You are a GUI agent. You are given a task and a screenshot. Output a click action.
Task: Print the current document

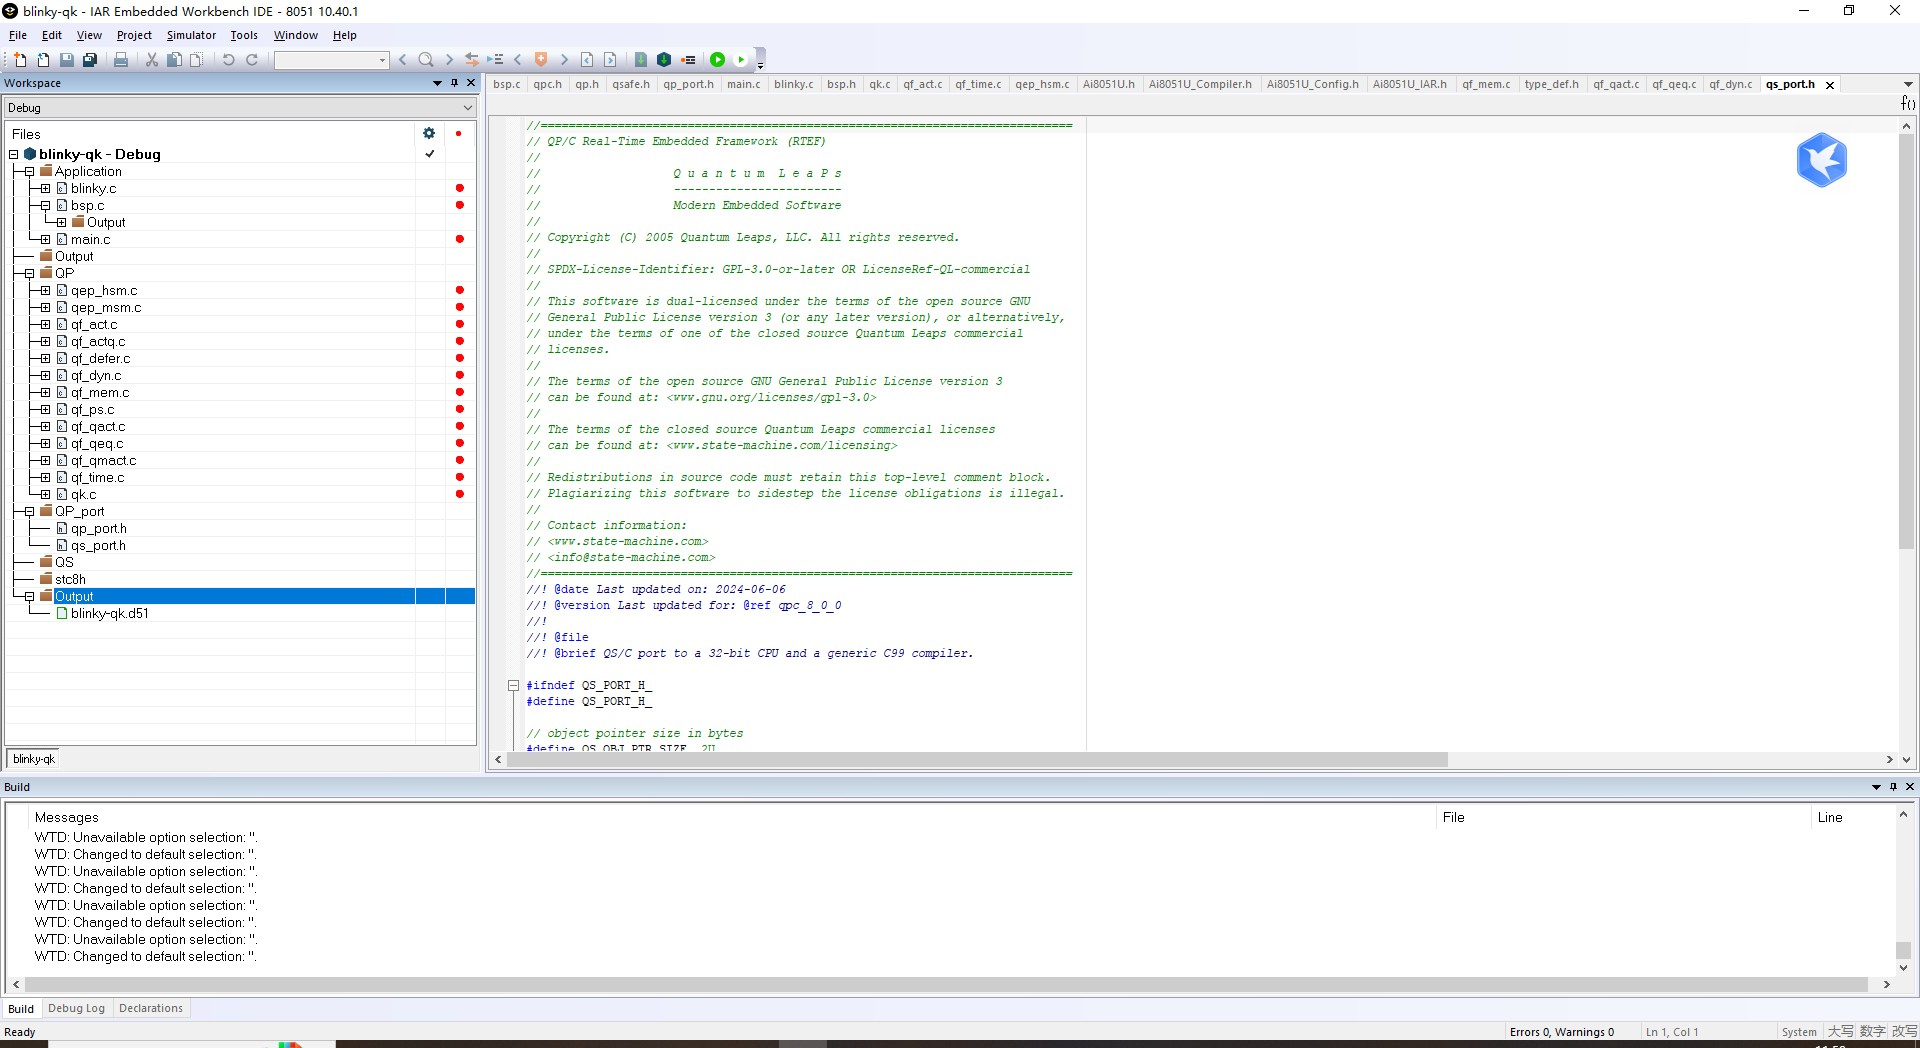pos(121,60)
